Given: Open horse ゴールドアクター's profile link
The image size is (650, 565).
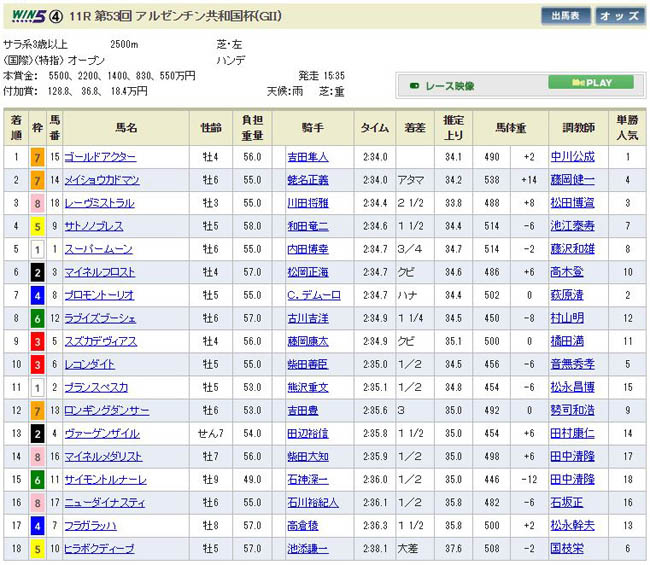Looking at the screenshot, I should pos(100,157).
